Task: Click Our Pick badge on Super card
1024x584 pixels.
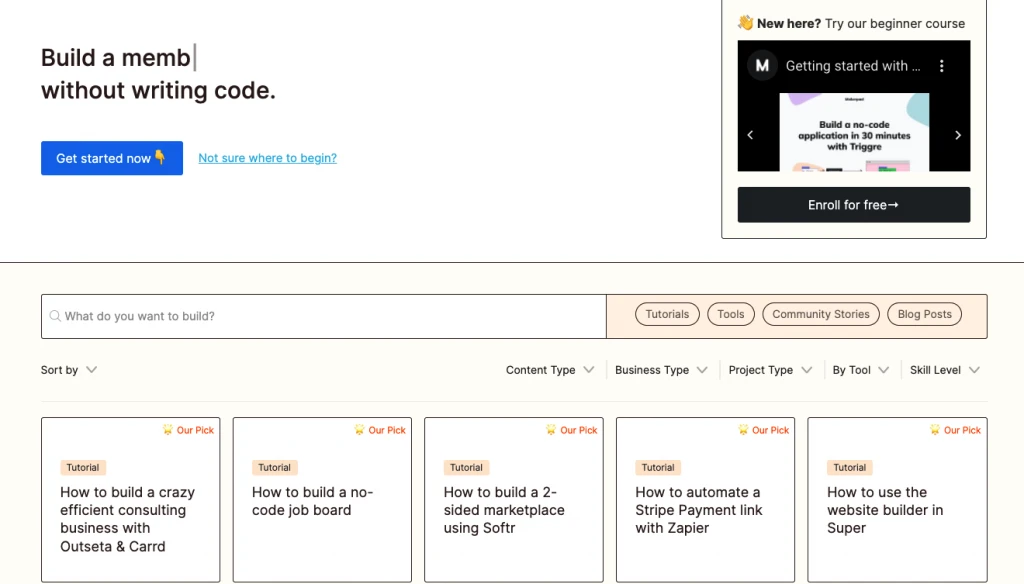Action: pyautogui.click(x=955, y=430)
